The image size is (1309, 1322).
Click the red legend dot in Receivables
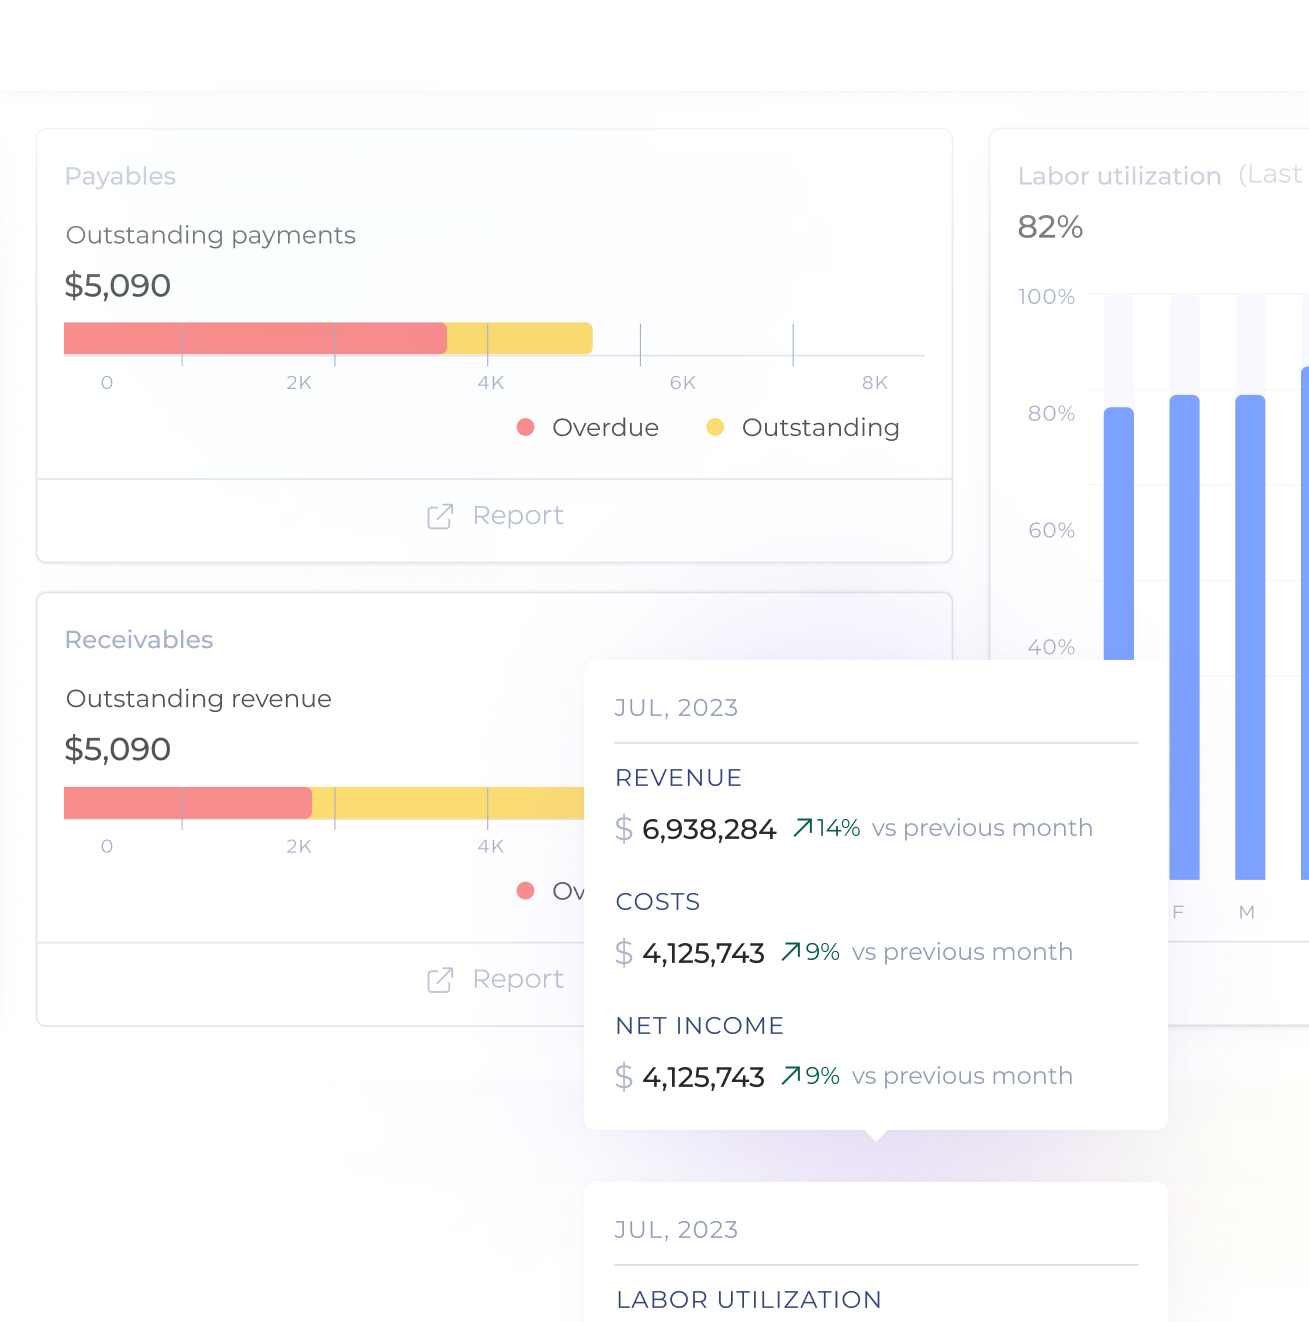(525, 890)
